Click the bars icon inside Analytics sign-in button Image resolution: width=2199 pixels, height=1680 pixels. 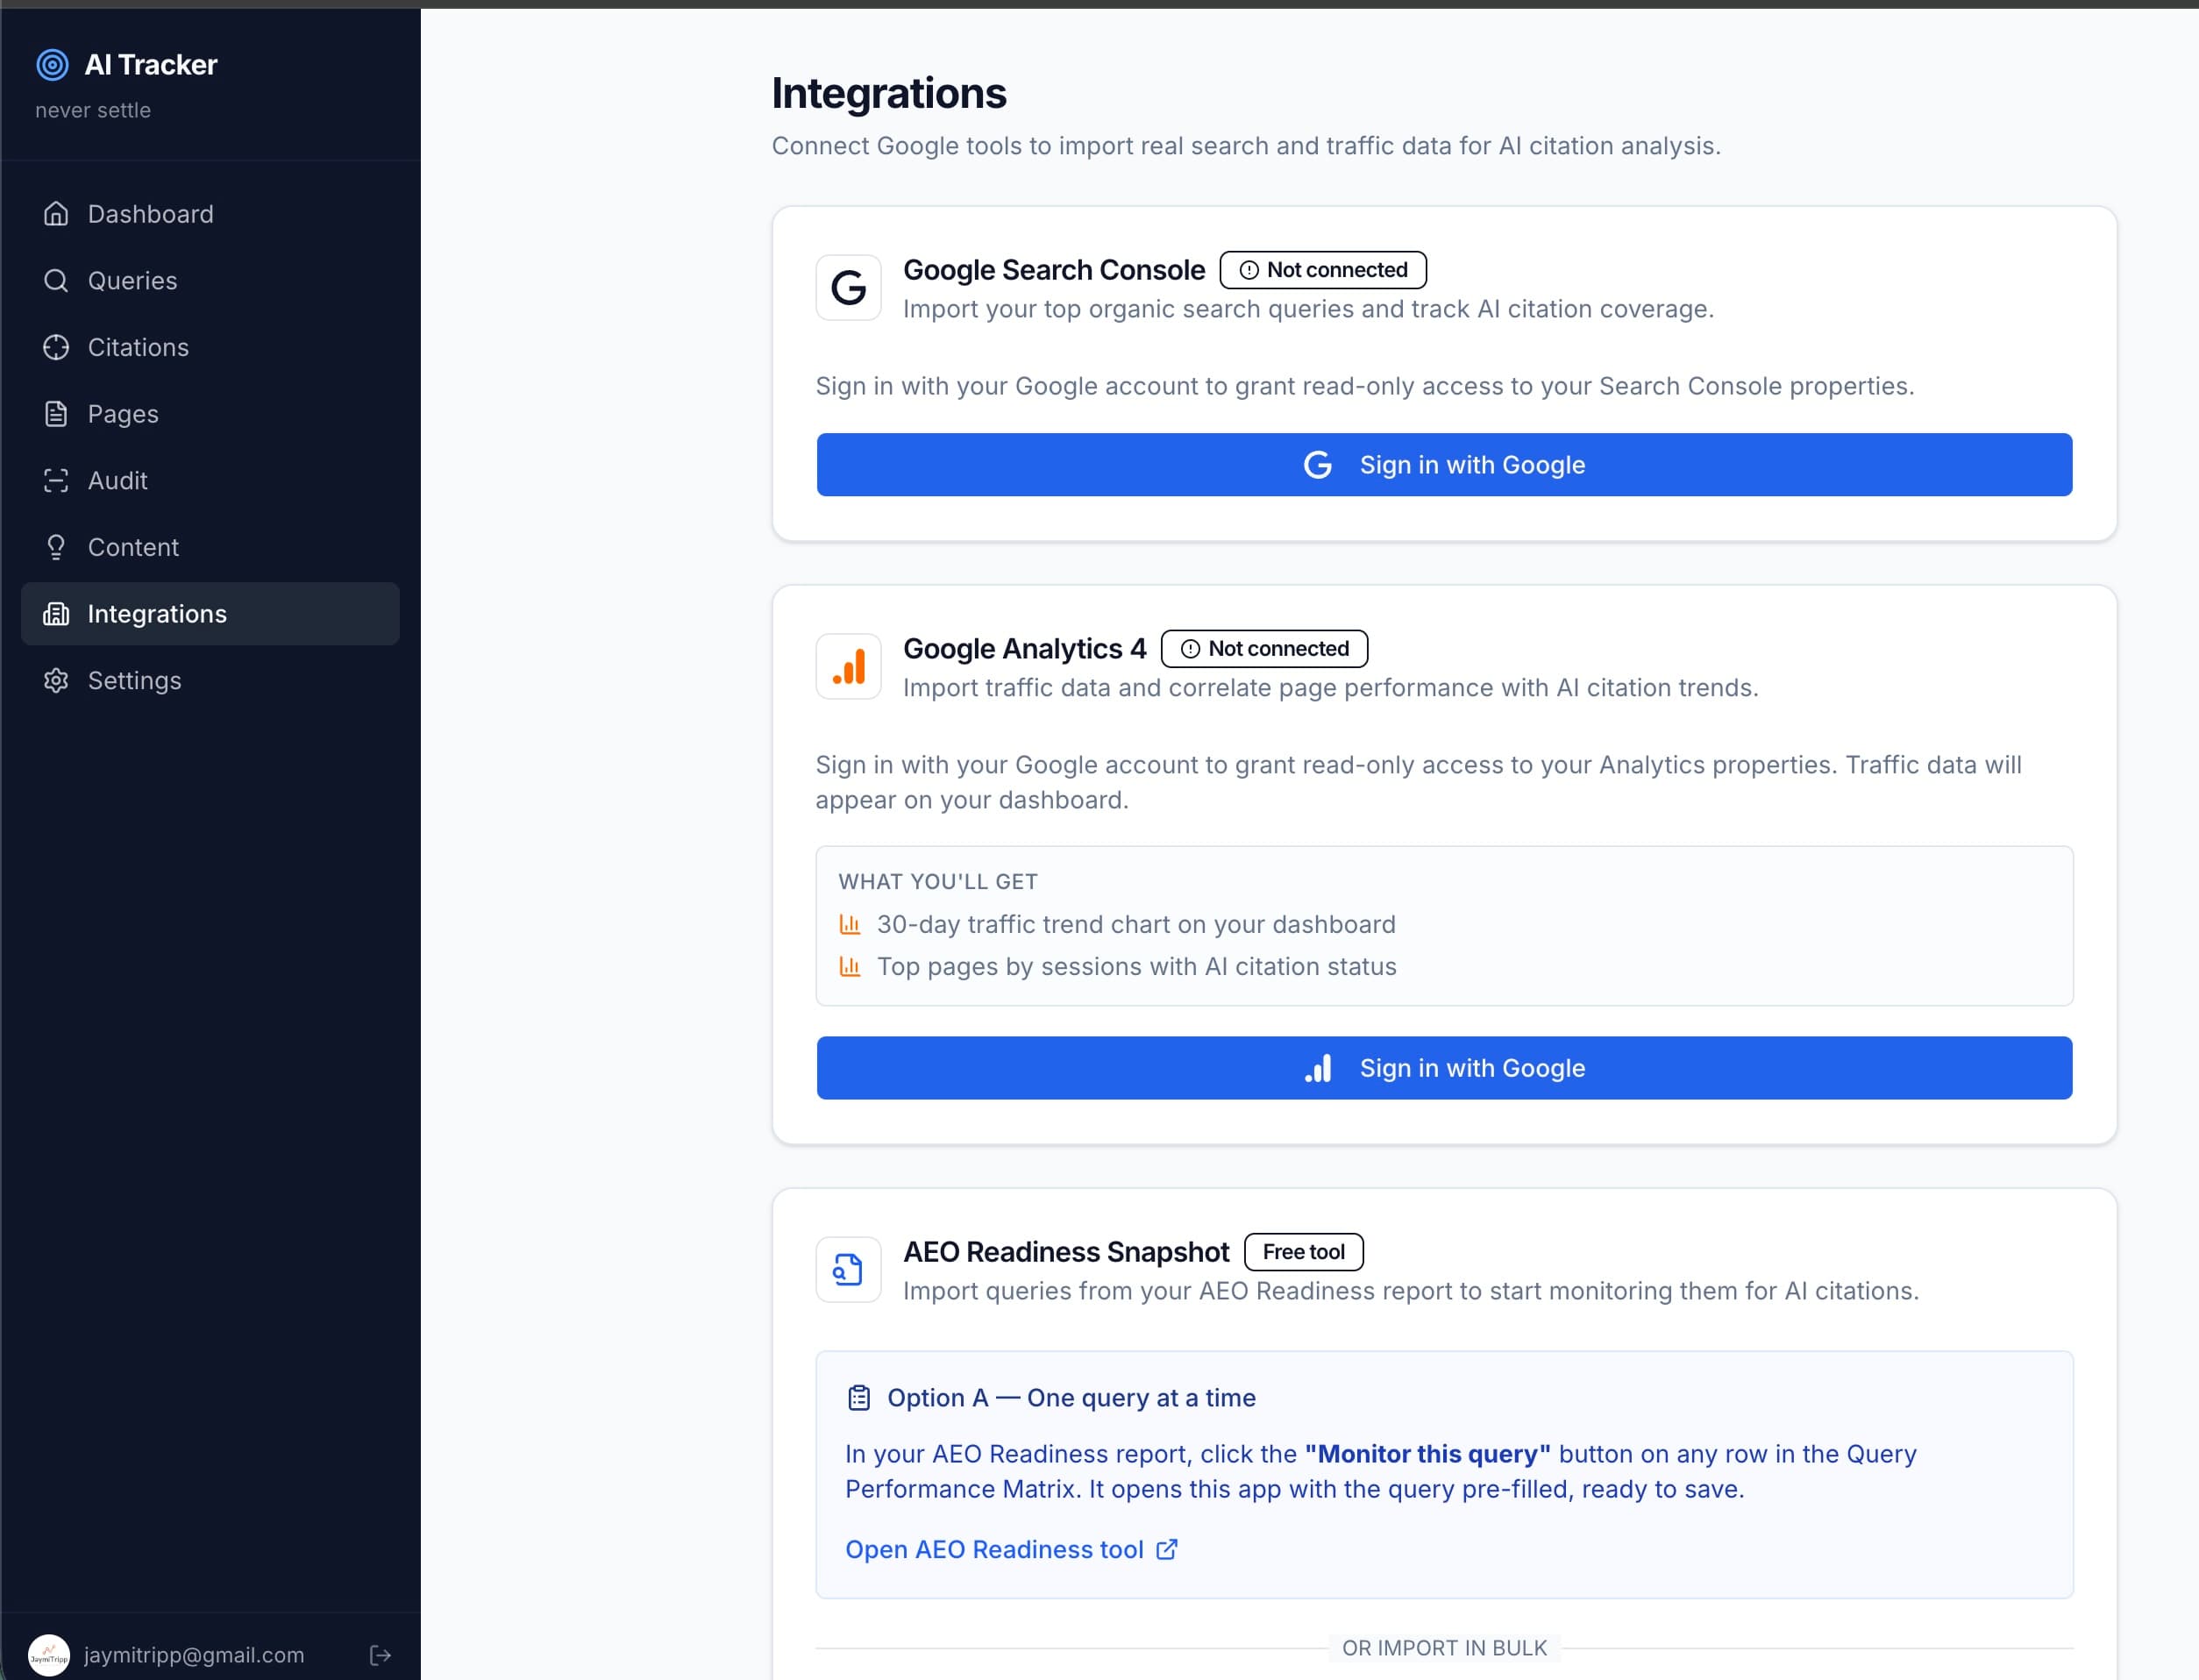[x=1318, y=1069]
